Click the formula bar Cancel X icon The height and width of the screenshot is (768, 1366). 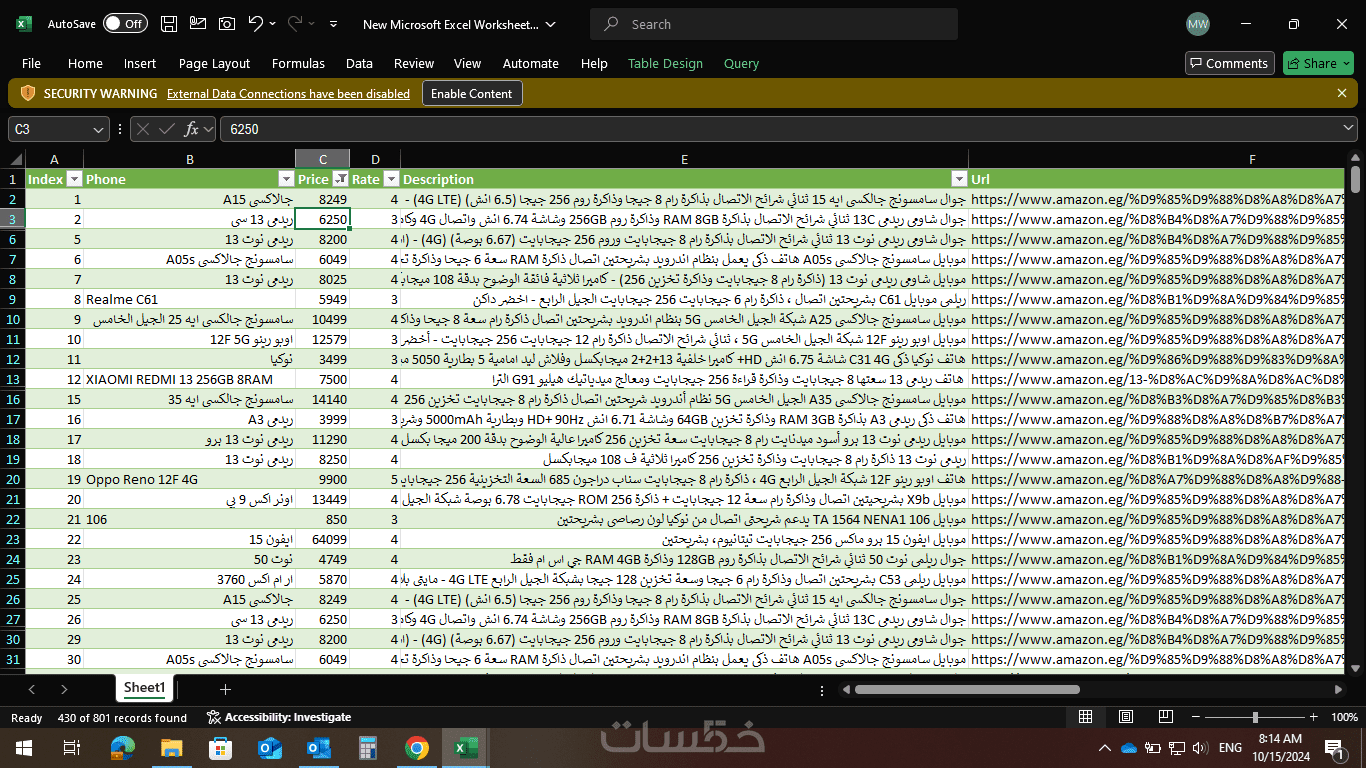pos(142,129)
